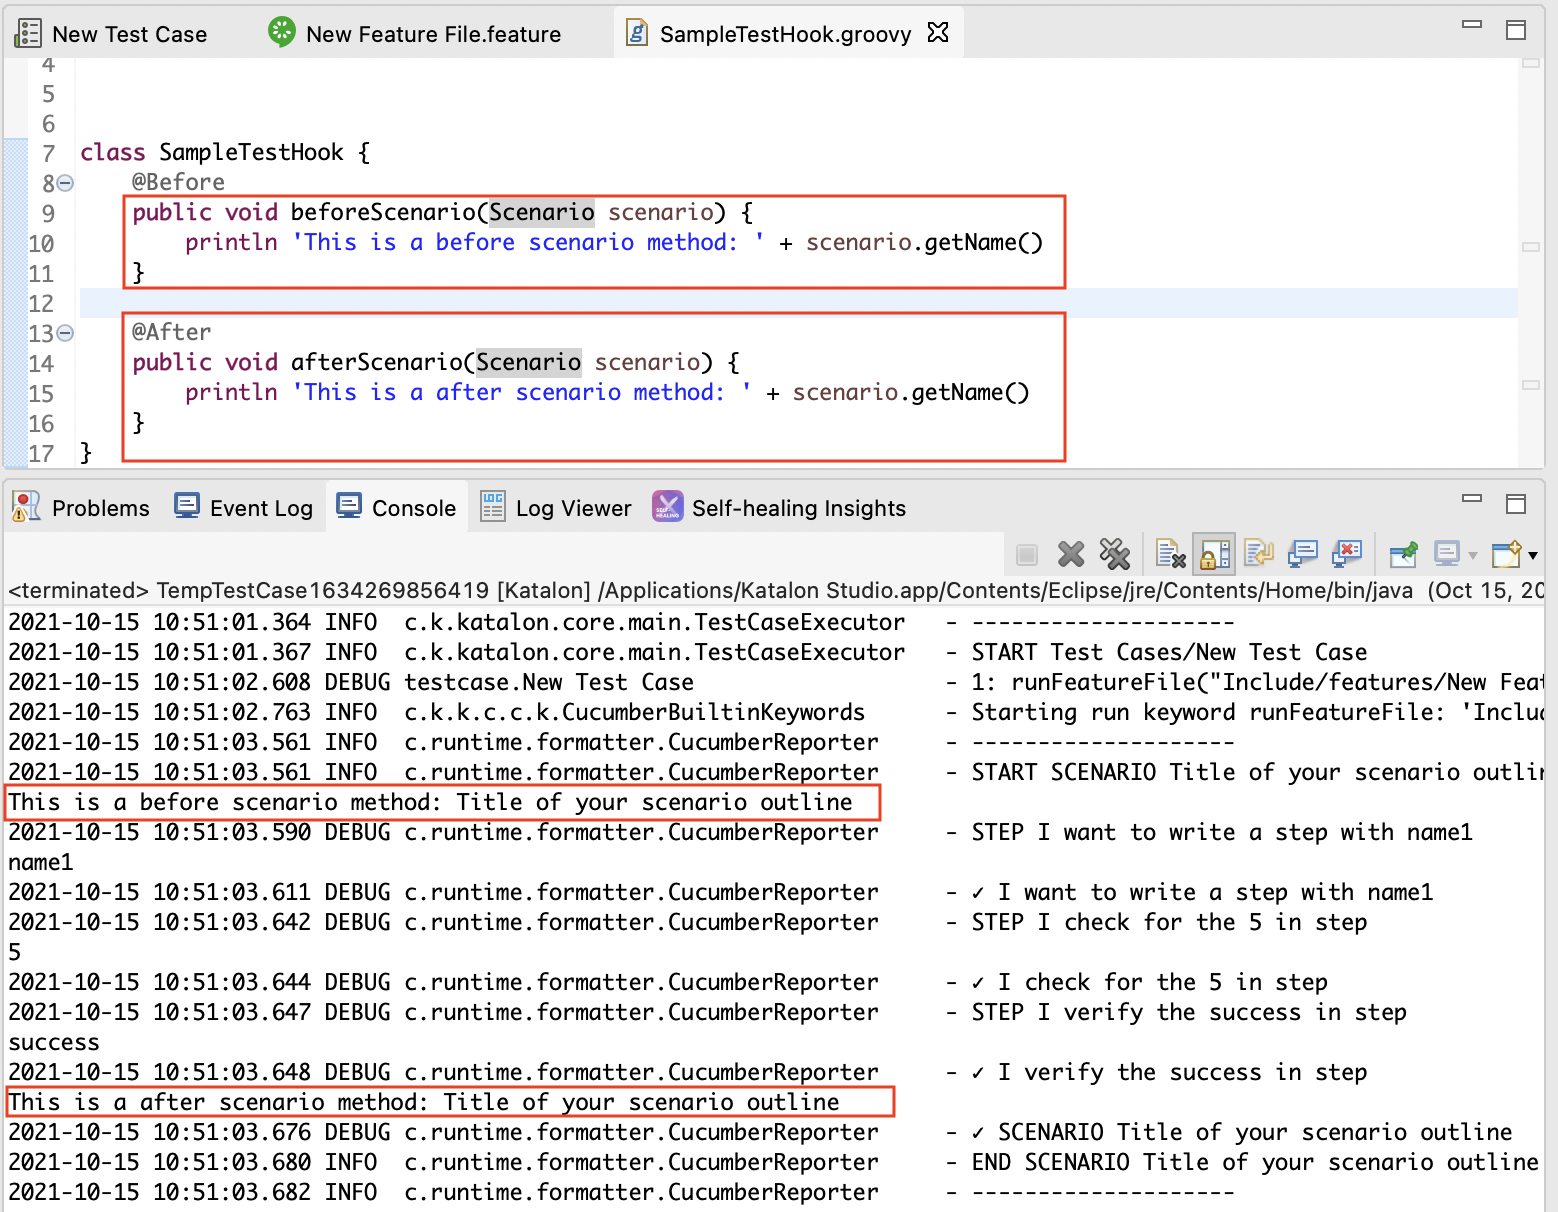Image resolution: width=1558 pixels, height=1212 pixels.
Task: Close the SampleTestHook.groovy editor tab
Action: pos(937,33)
